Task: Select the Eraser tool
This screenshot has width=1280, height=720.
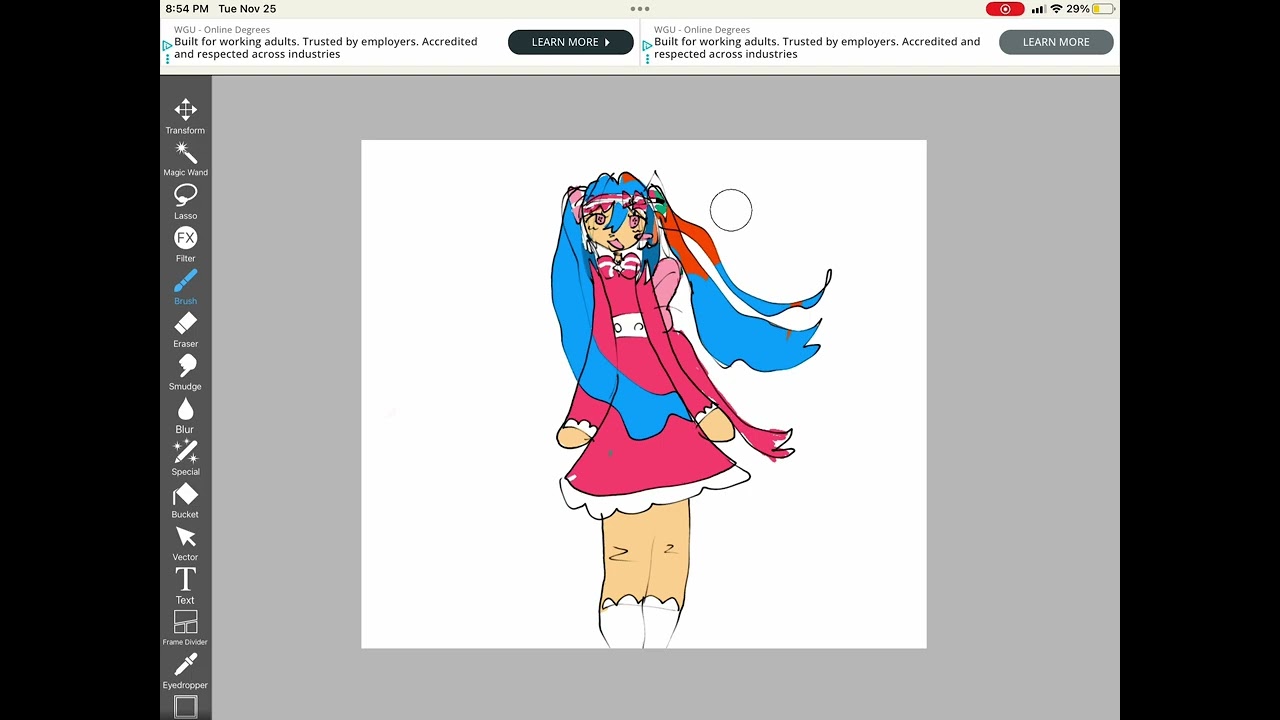Action: [185, 331]
